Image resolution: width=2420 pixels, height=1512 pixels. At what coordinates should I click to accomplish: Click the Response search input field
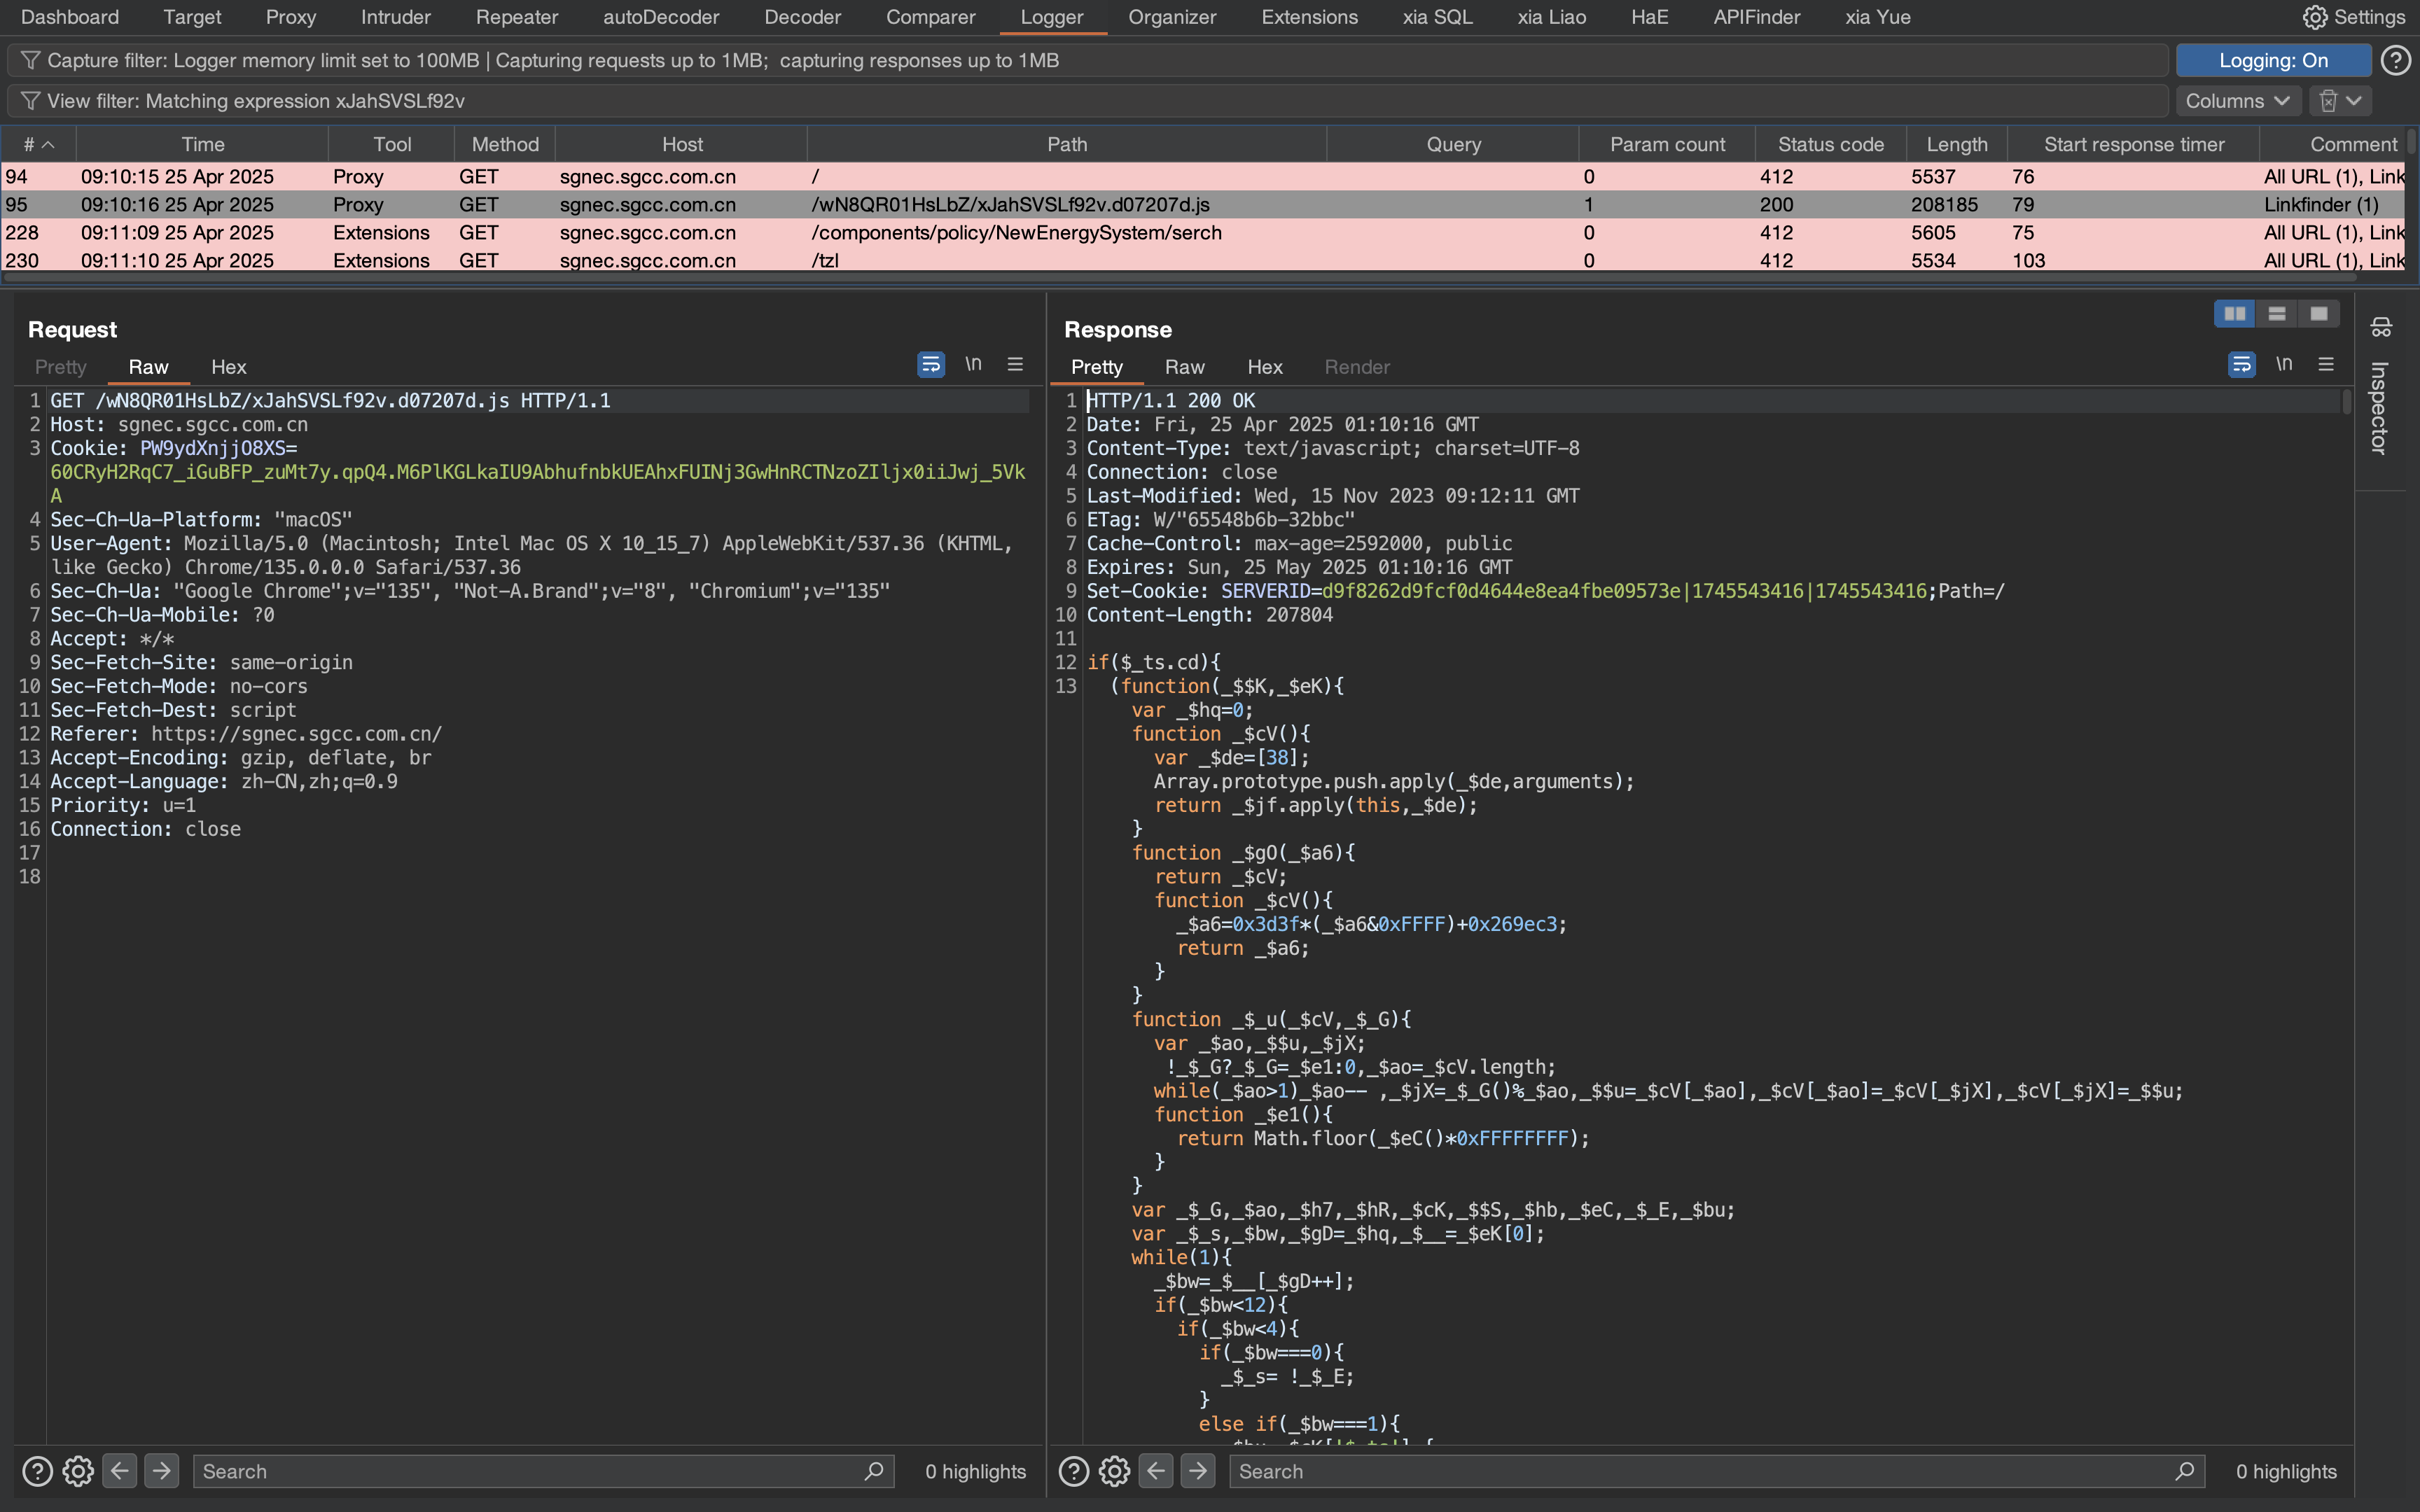[x=1700, y=1471]
